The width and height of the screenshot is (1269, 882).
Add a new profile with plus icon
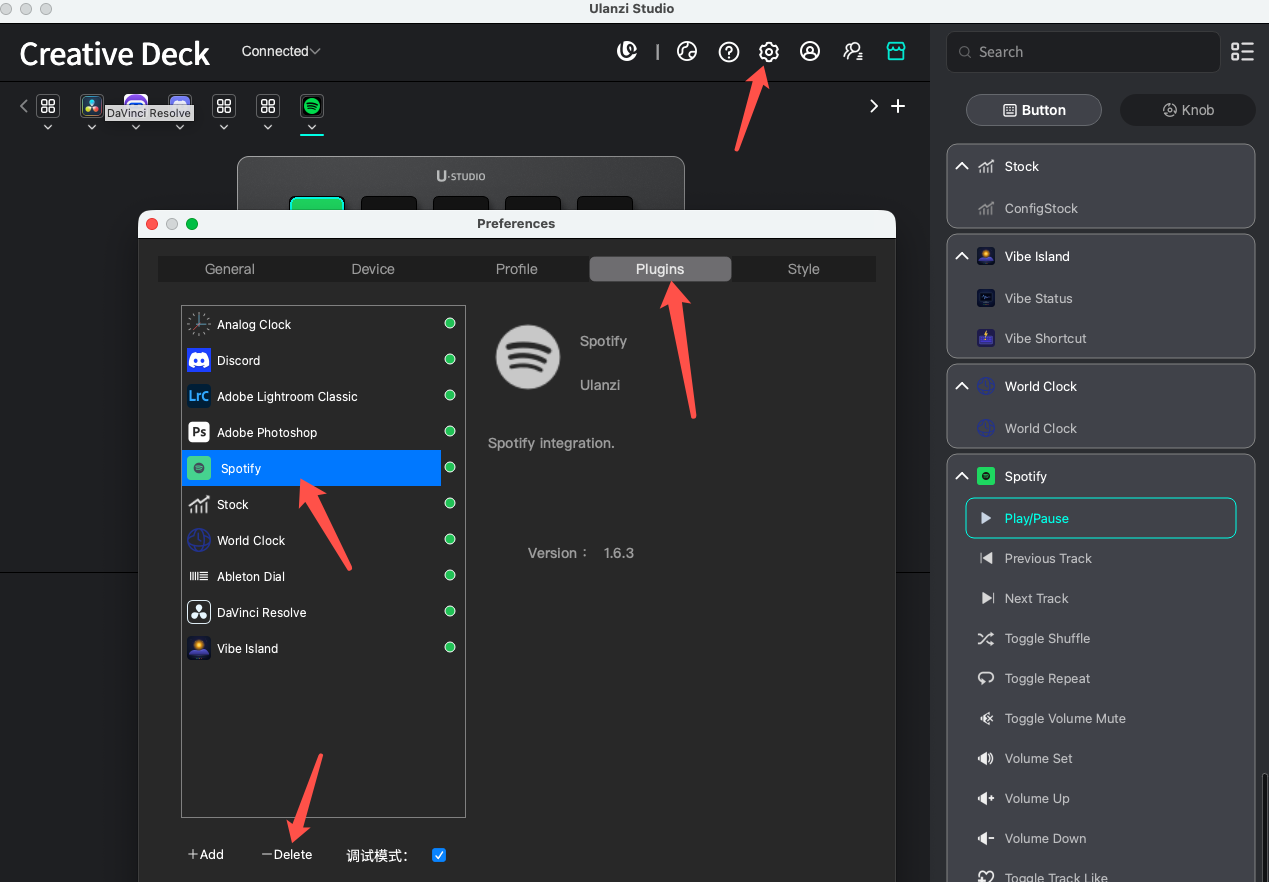[x=898, y=106]
